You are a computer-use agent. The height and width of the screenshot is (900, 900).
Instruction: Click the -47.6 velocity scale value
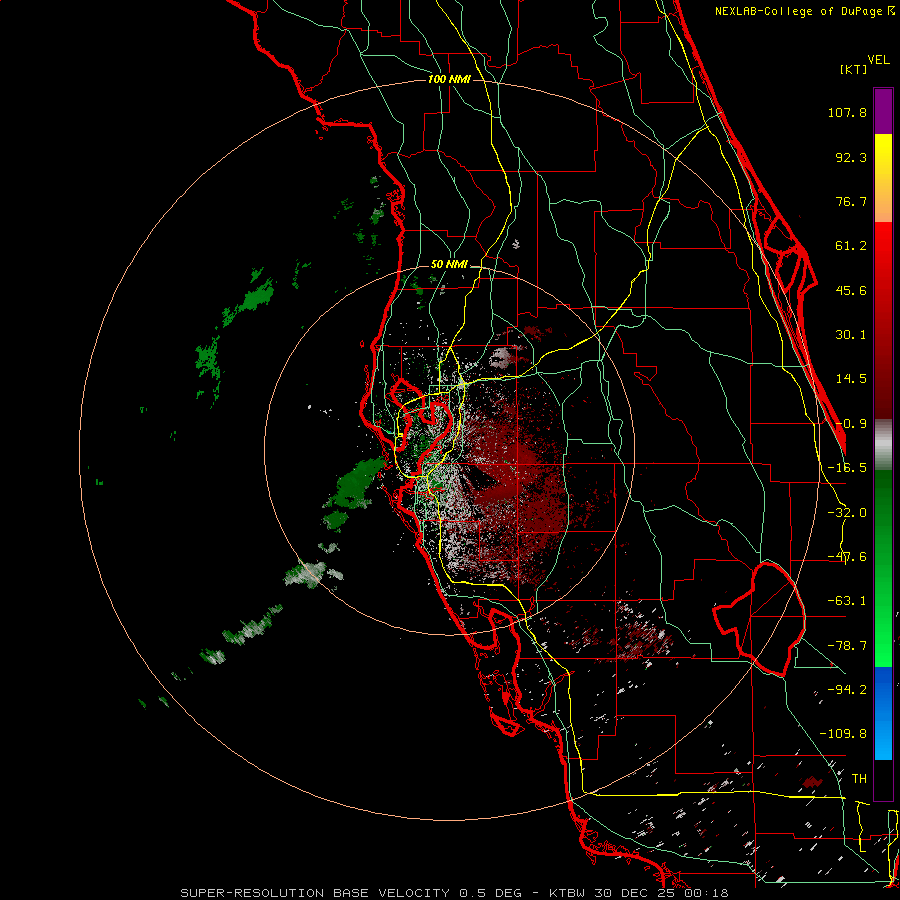click(847, 557)
